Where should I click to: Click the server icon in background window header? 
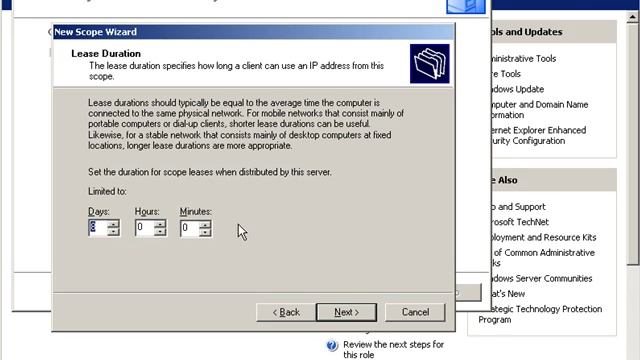pos(466,7)
